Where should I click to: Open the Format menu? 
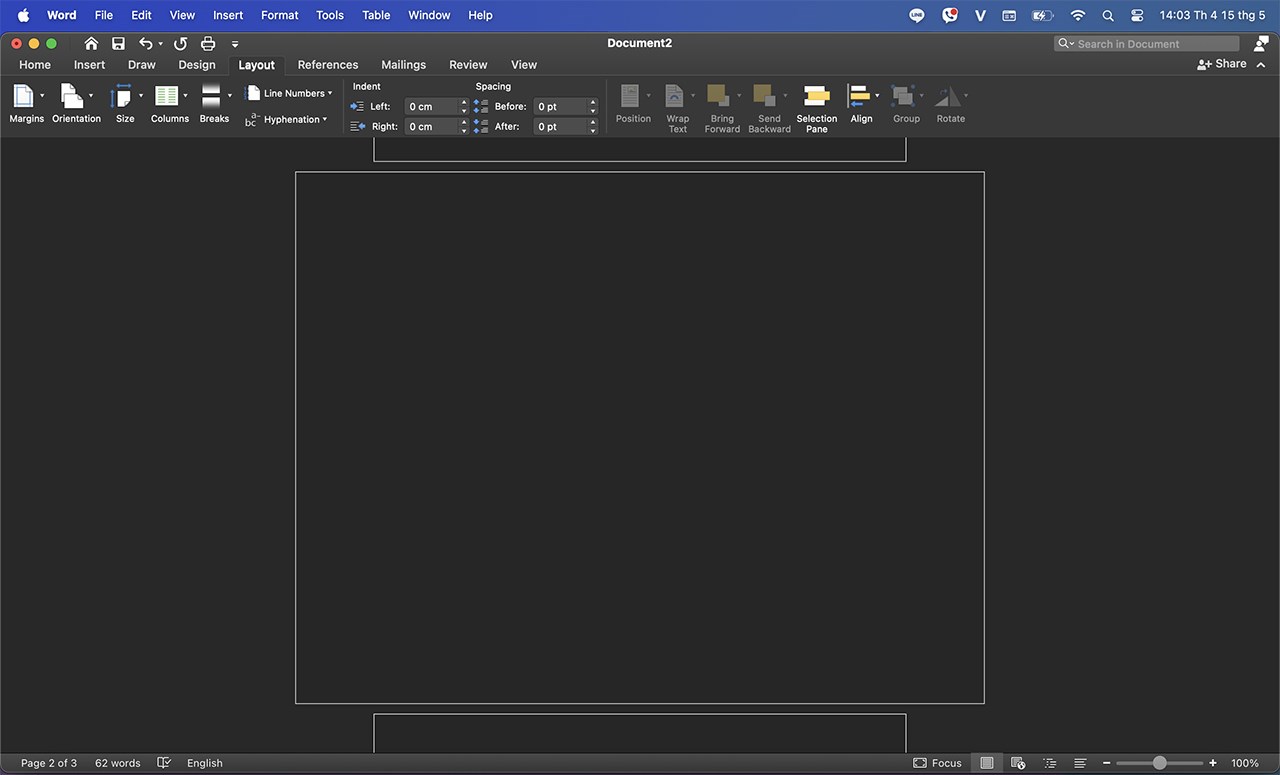pyautogui.click(x=280, y=15)
